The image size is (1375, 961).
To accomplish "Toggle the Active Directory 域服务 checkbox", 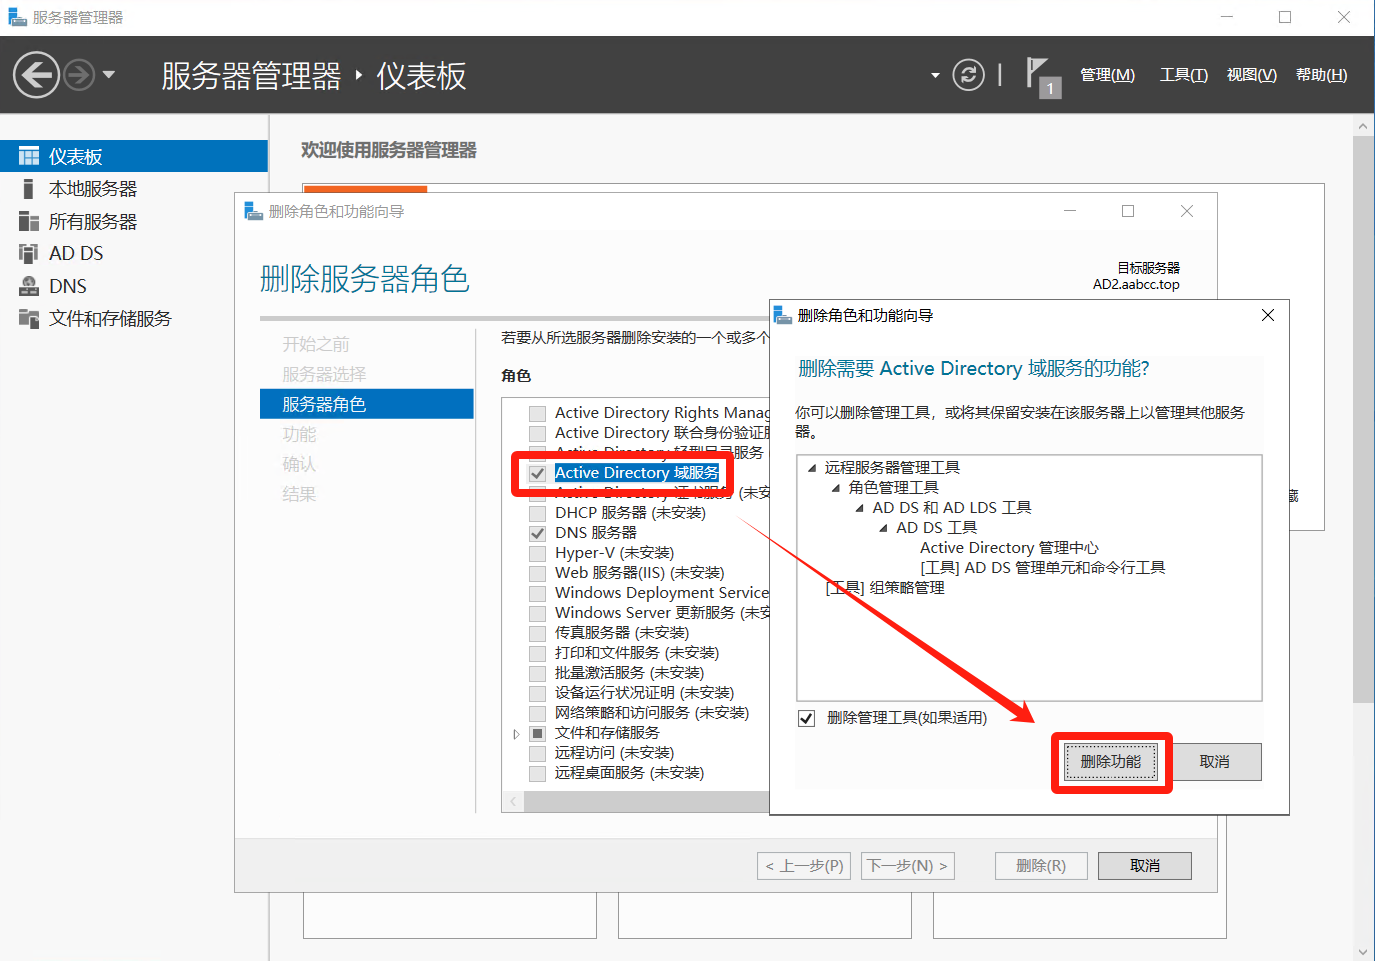I will (538, 473).
